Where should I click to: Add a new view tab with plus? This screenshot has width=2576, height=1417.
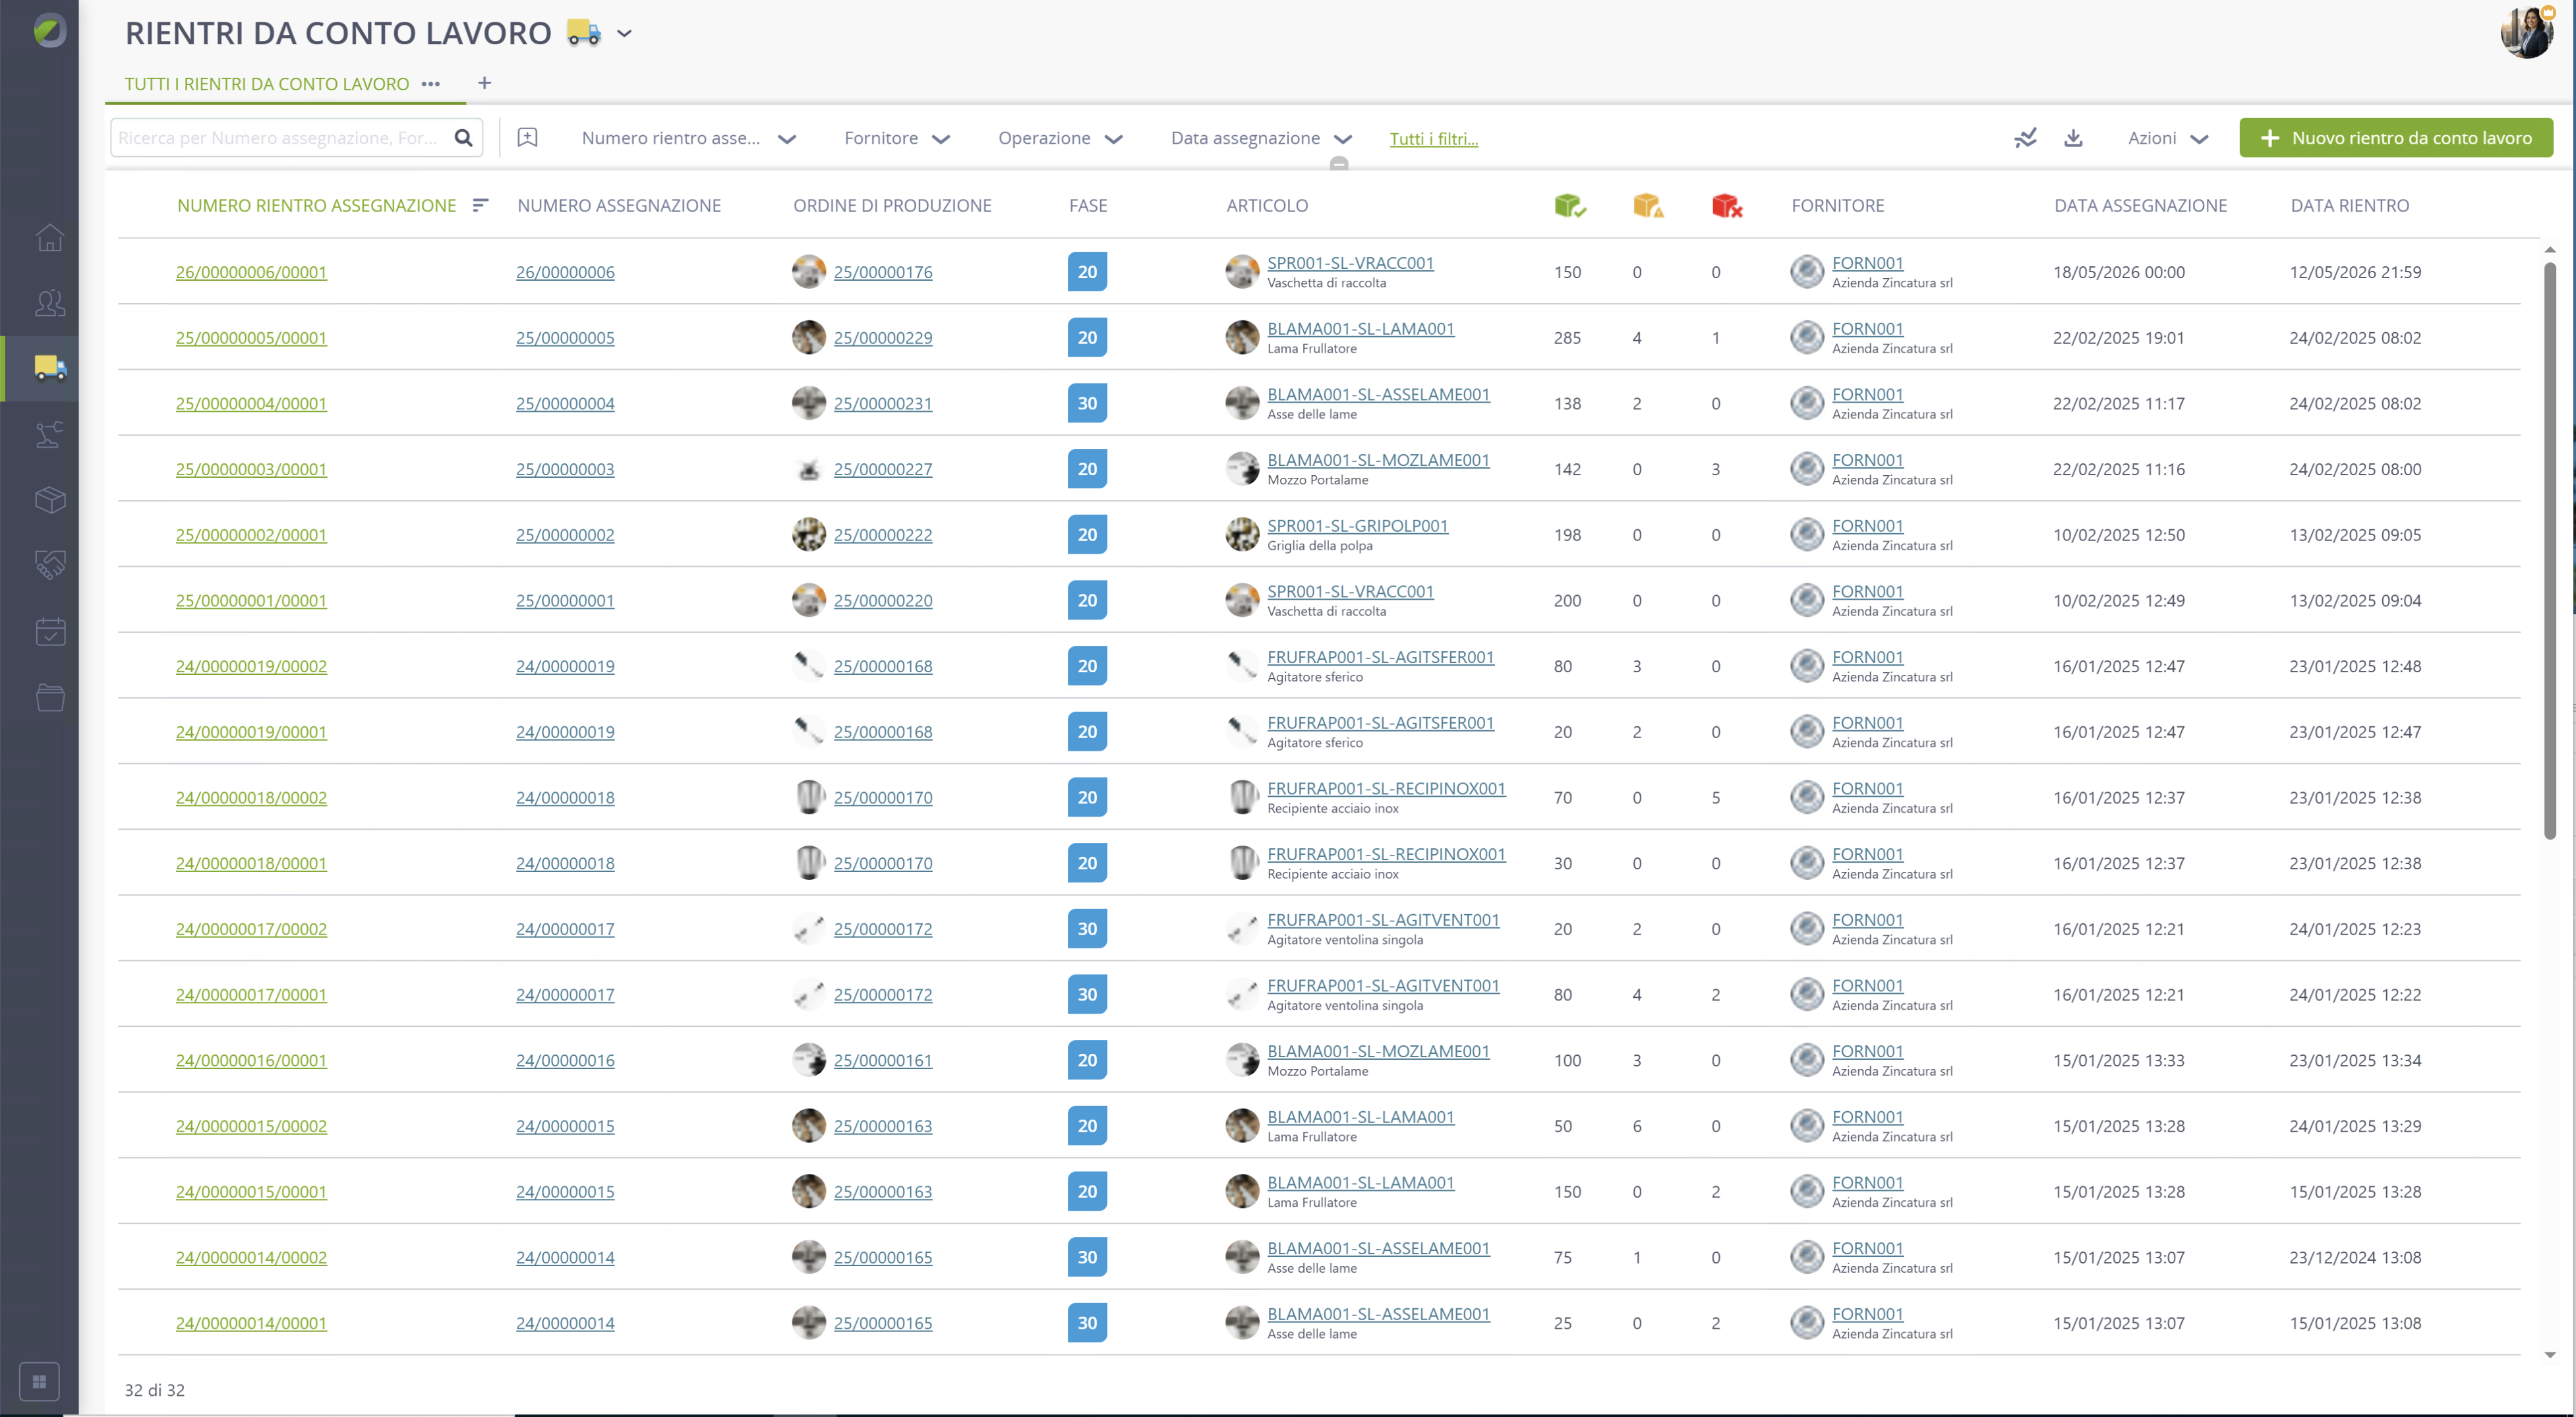pos(484,83)
